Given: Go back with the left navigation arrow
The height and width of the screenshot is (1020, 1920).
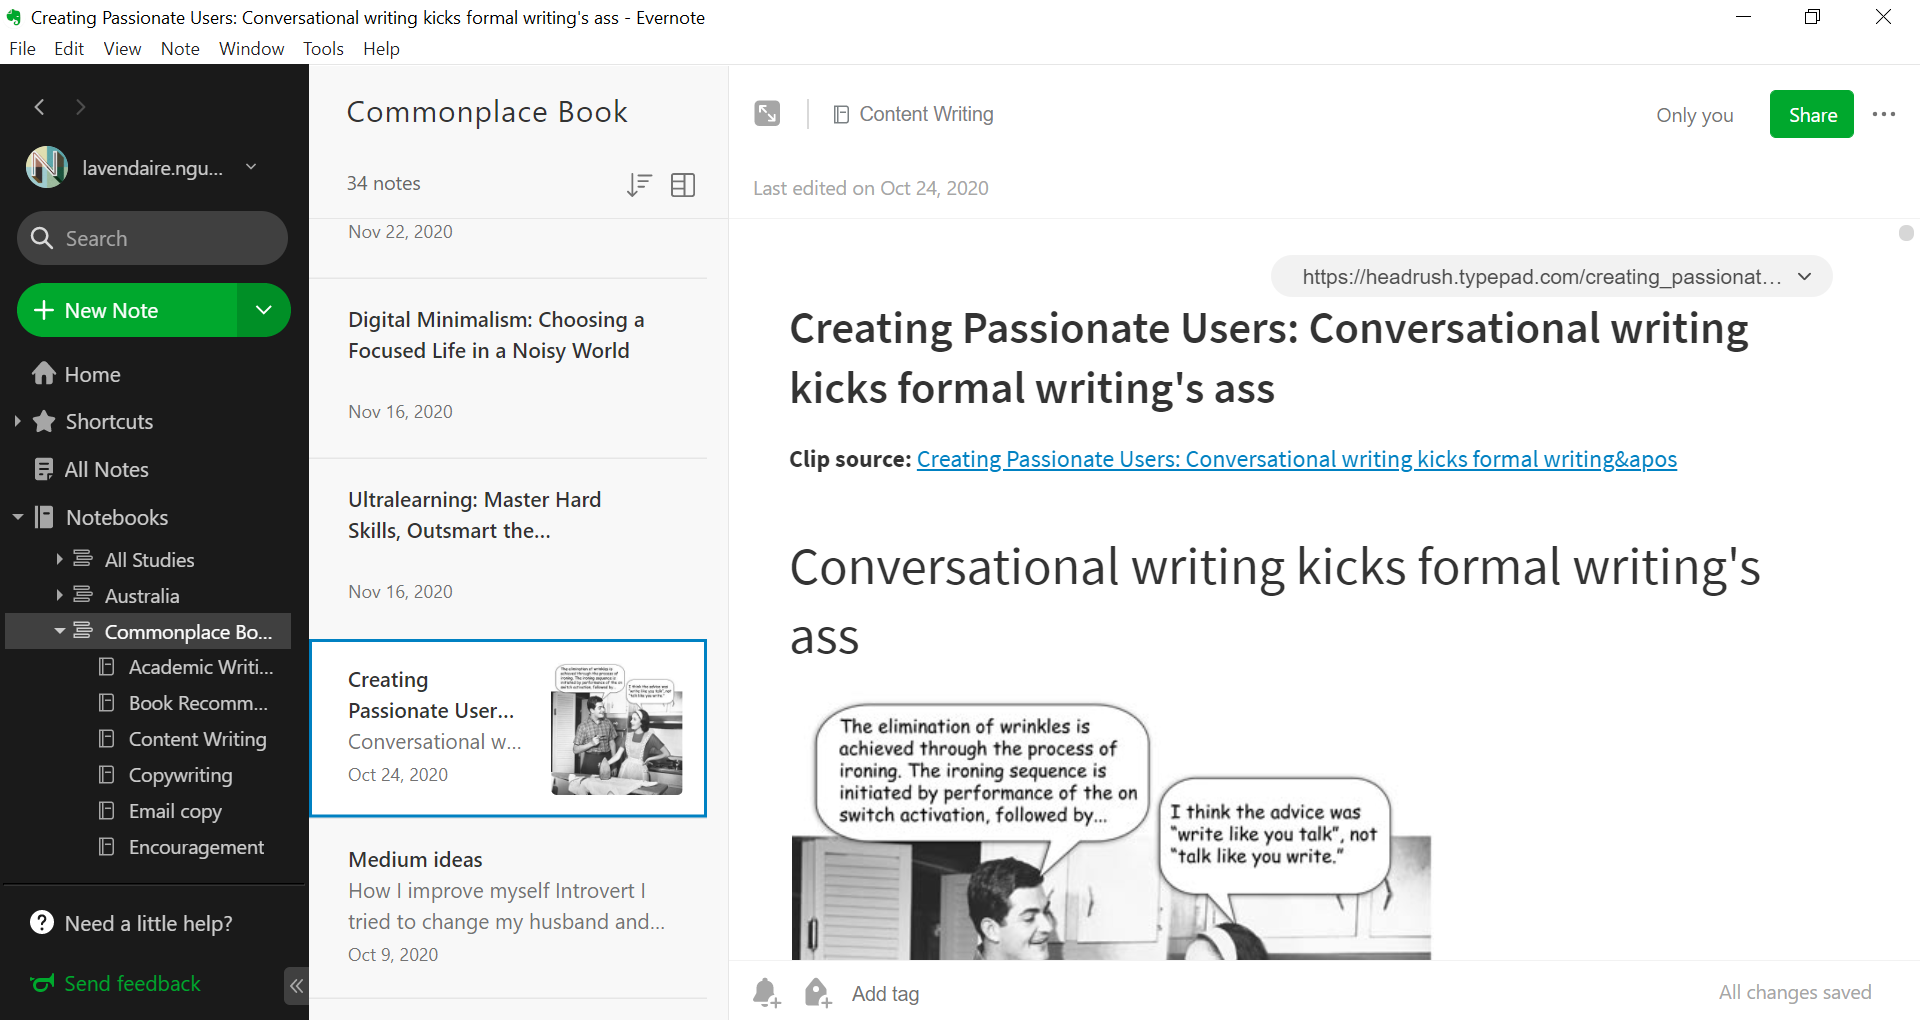Looking at the screenshot, I should tap(40, 107).
